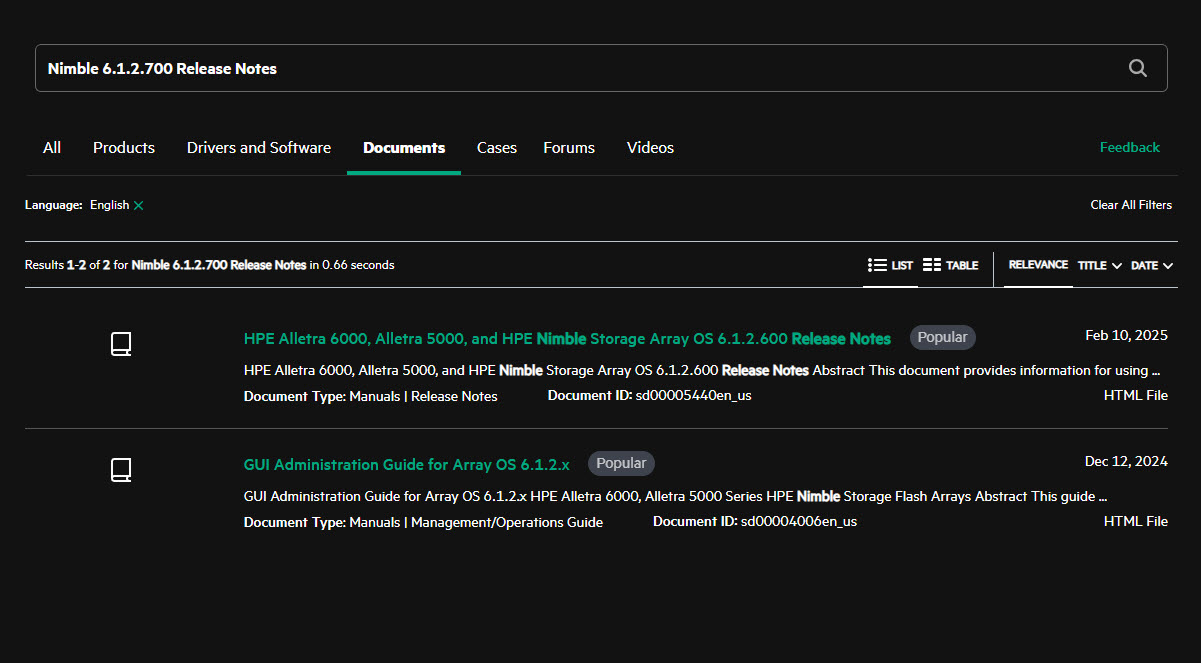This screenshot has height=663, width=1201.
Task: Open the Title sort dropdown
Action: 1099,265
